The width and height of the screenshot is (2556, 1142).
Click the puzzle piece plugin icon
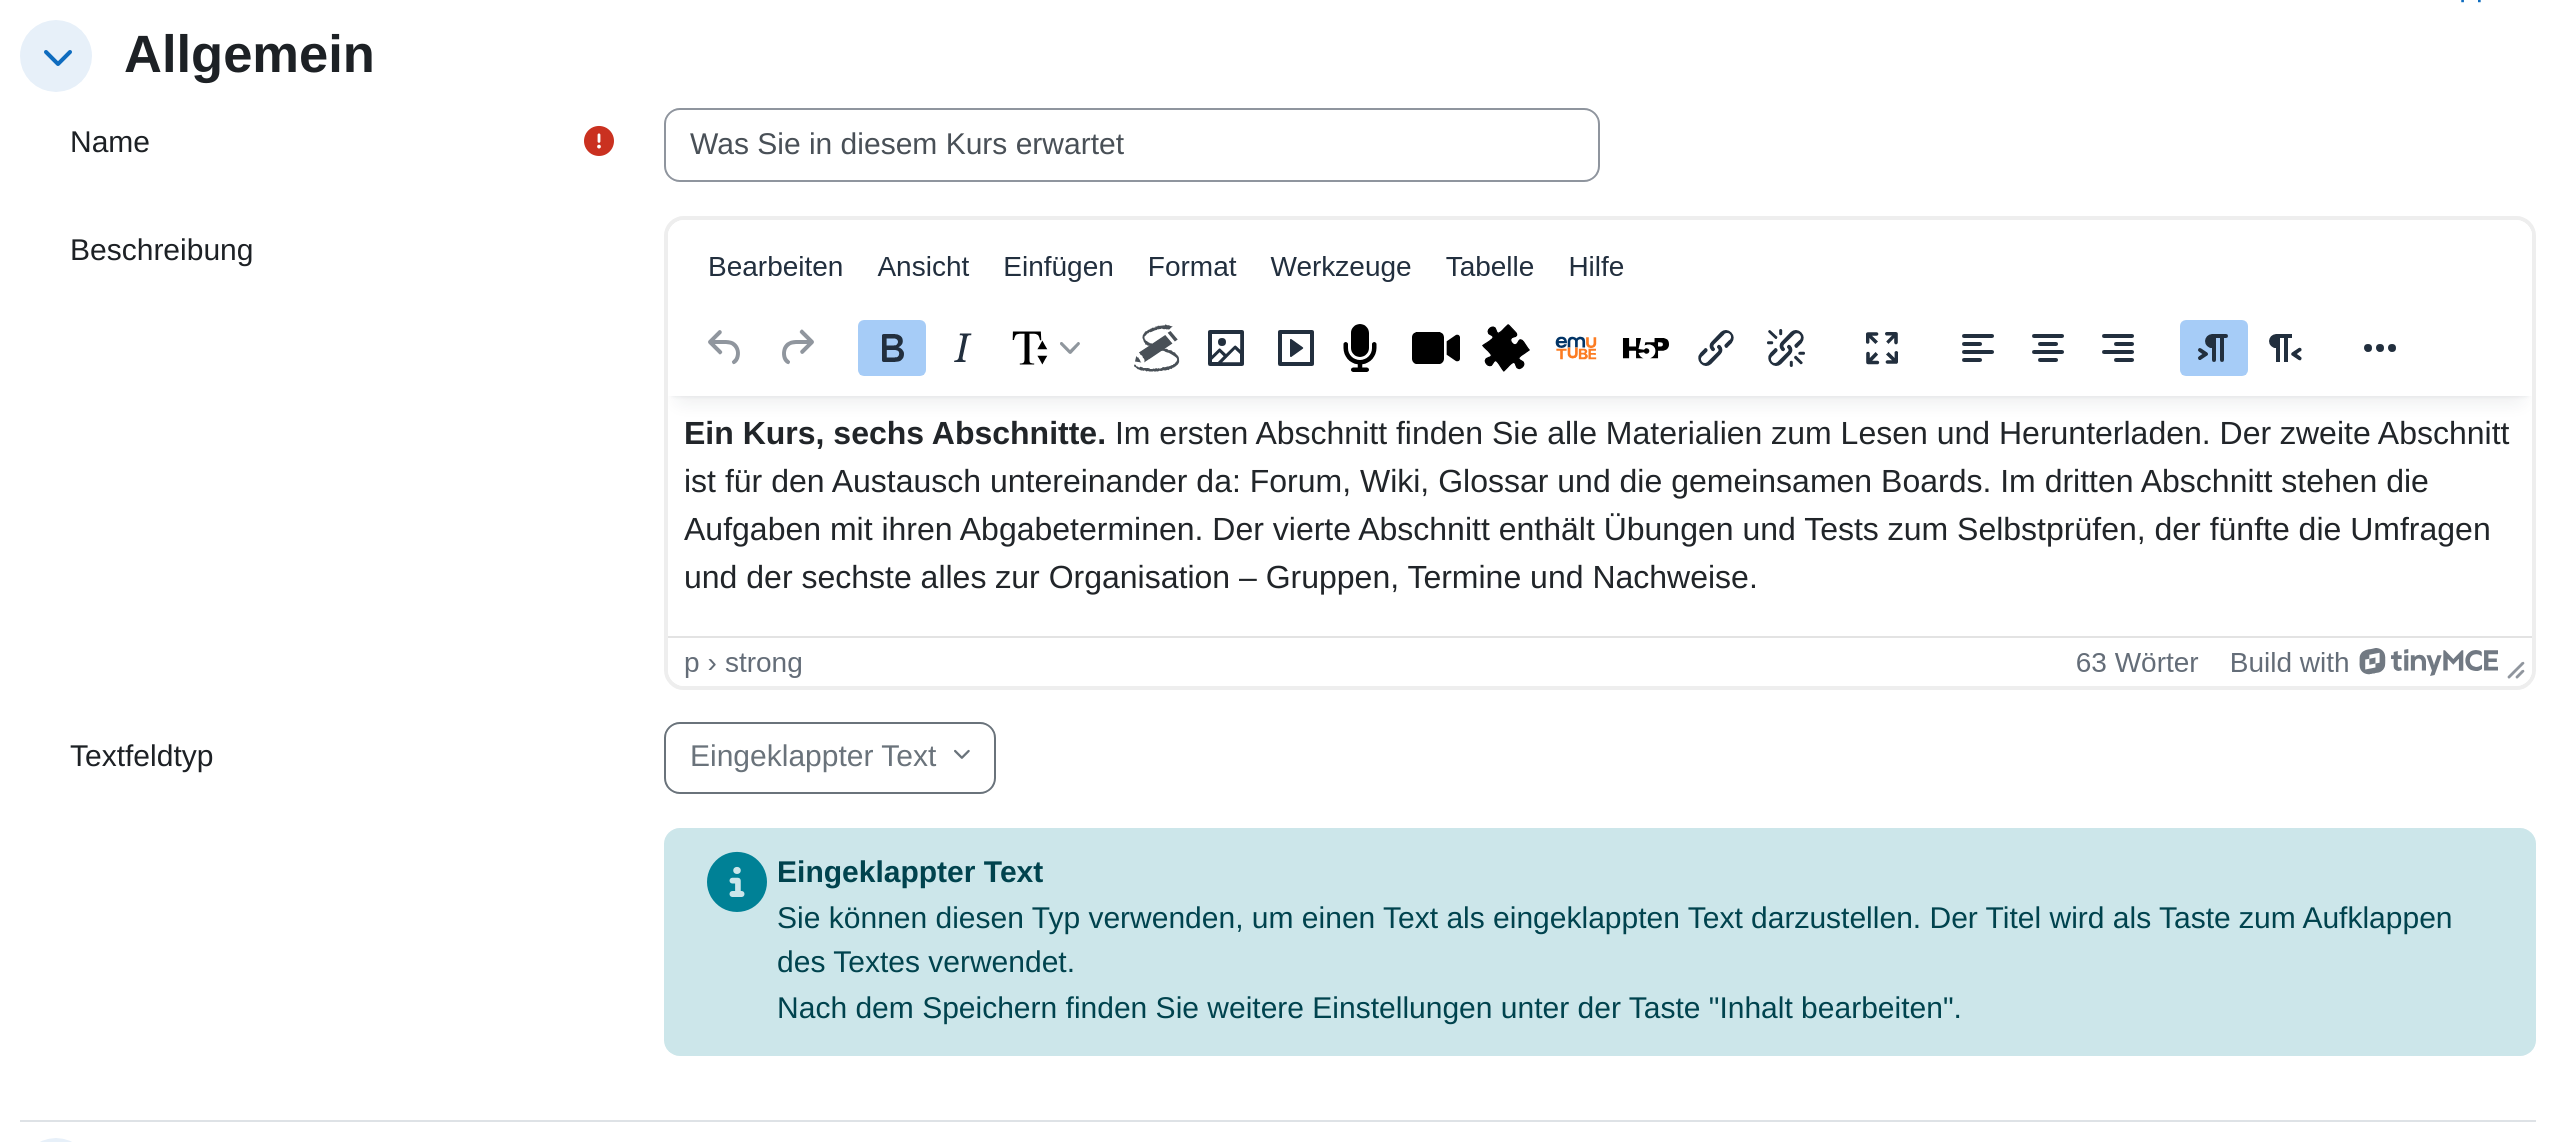point(1506,348)
